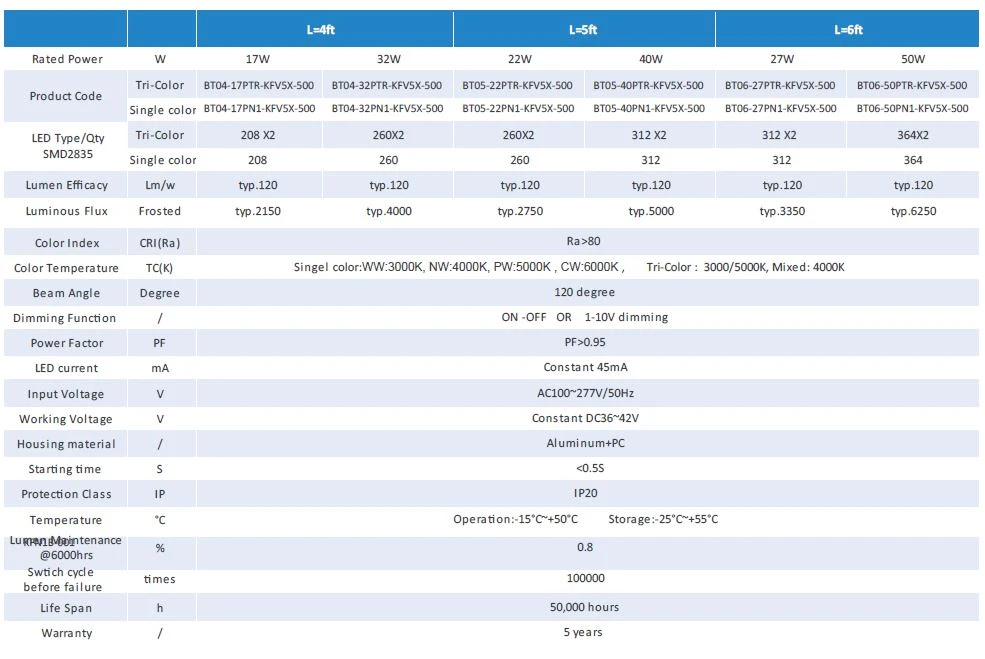The width and height of the screenshot is (985, 659).
Task: Click the 120 degree beam angle value
Action: 584,292
